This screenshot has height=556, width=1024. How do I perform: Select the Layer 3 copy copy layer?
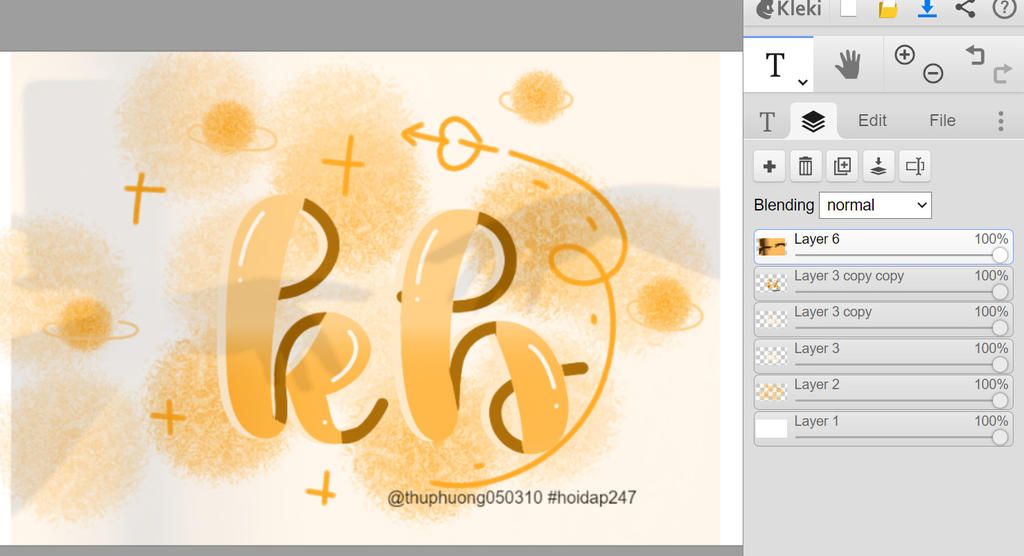click(884, 283)
